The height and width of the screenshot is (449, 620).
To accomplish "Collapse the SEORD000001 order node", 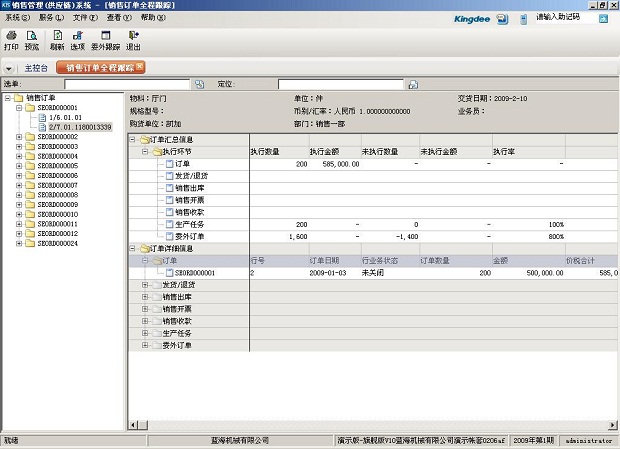I will tap(19, 108).
